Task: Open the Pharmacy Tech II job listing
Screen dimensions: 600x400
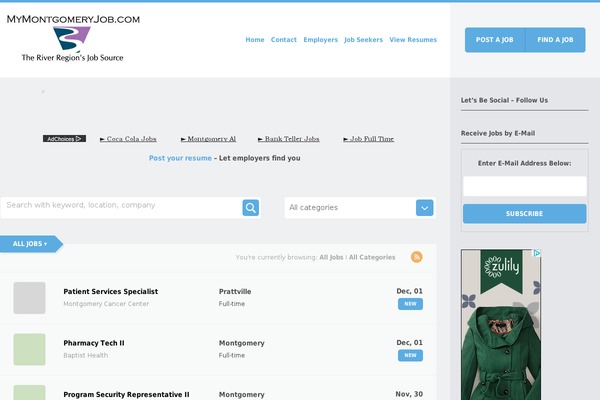Action: click(x=94, y=343)
